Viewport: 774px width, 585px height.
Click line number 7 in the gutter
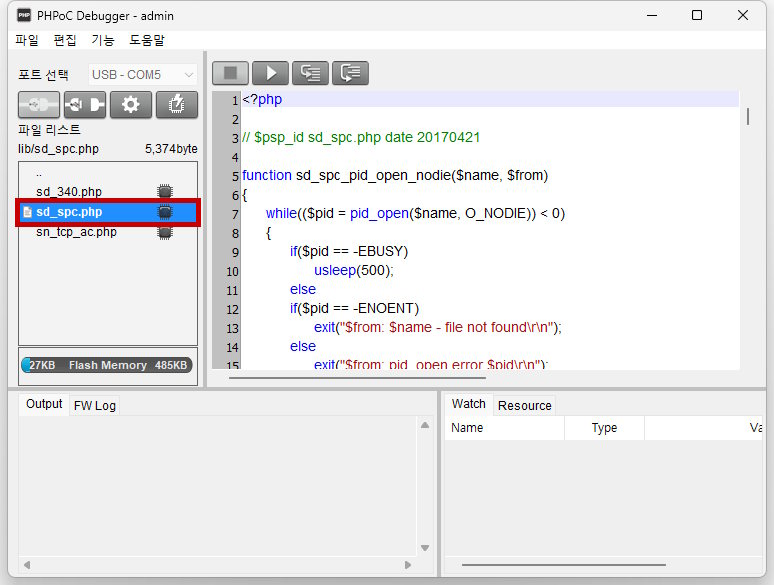[235, 215]
